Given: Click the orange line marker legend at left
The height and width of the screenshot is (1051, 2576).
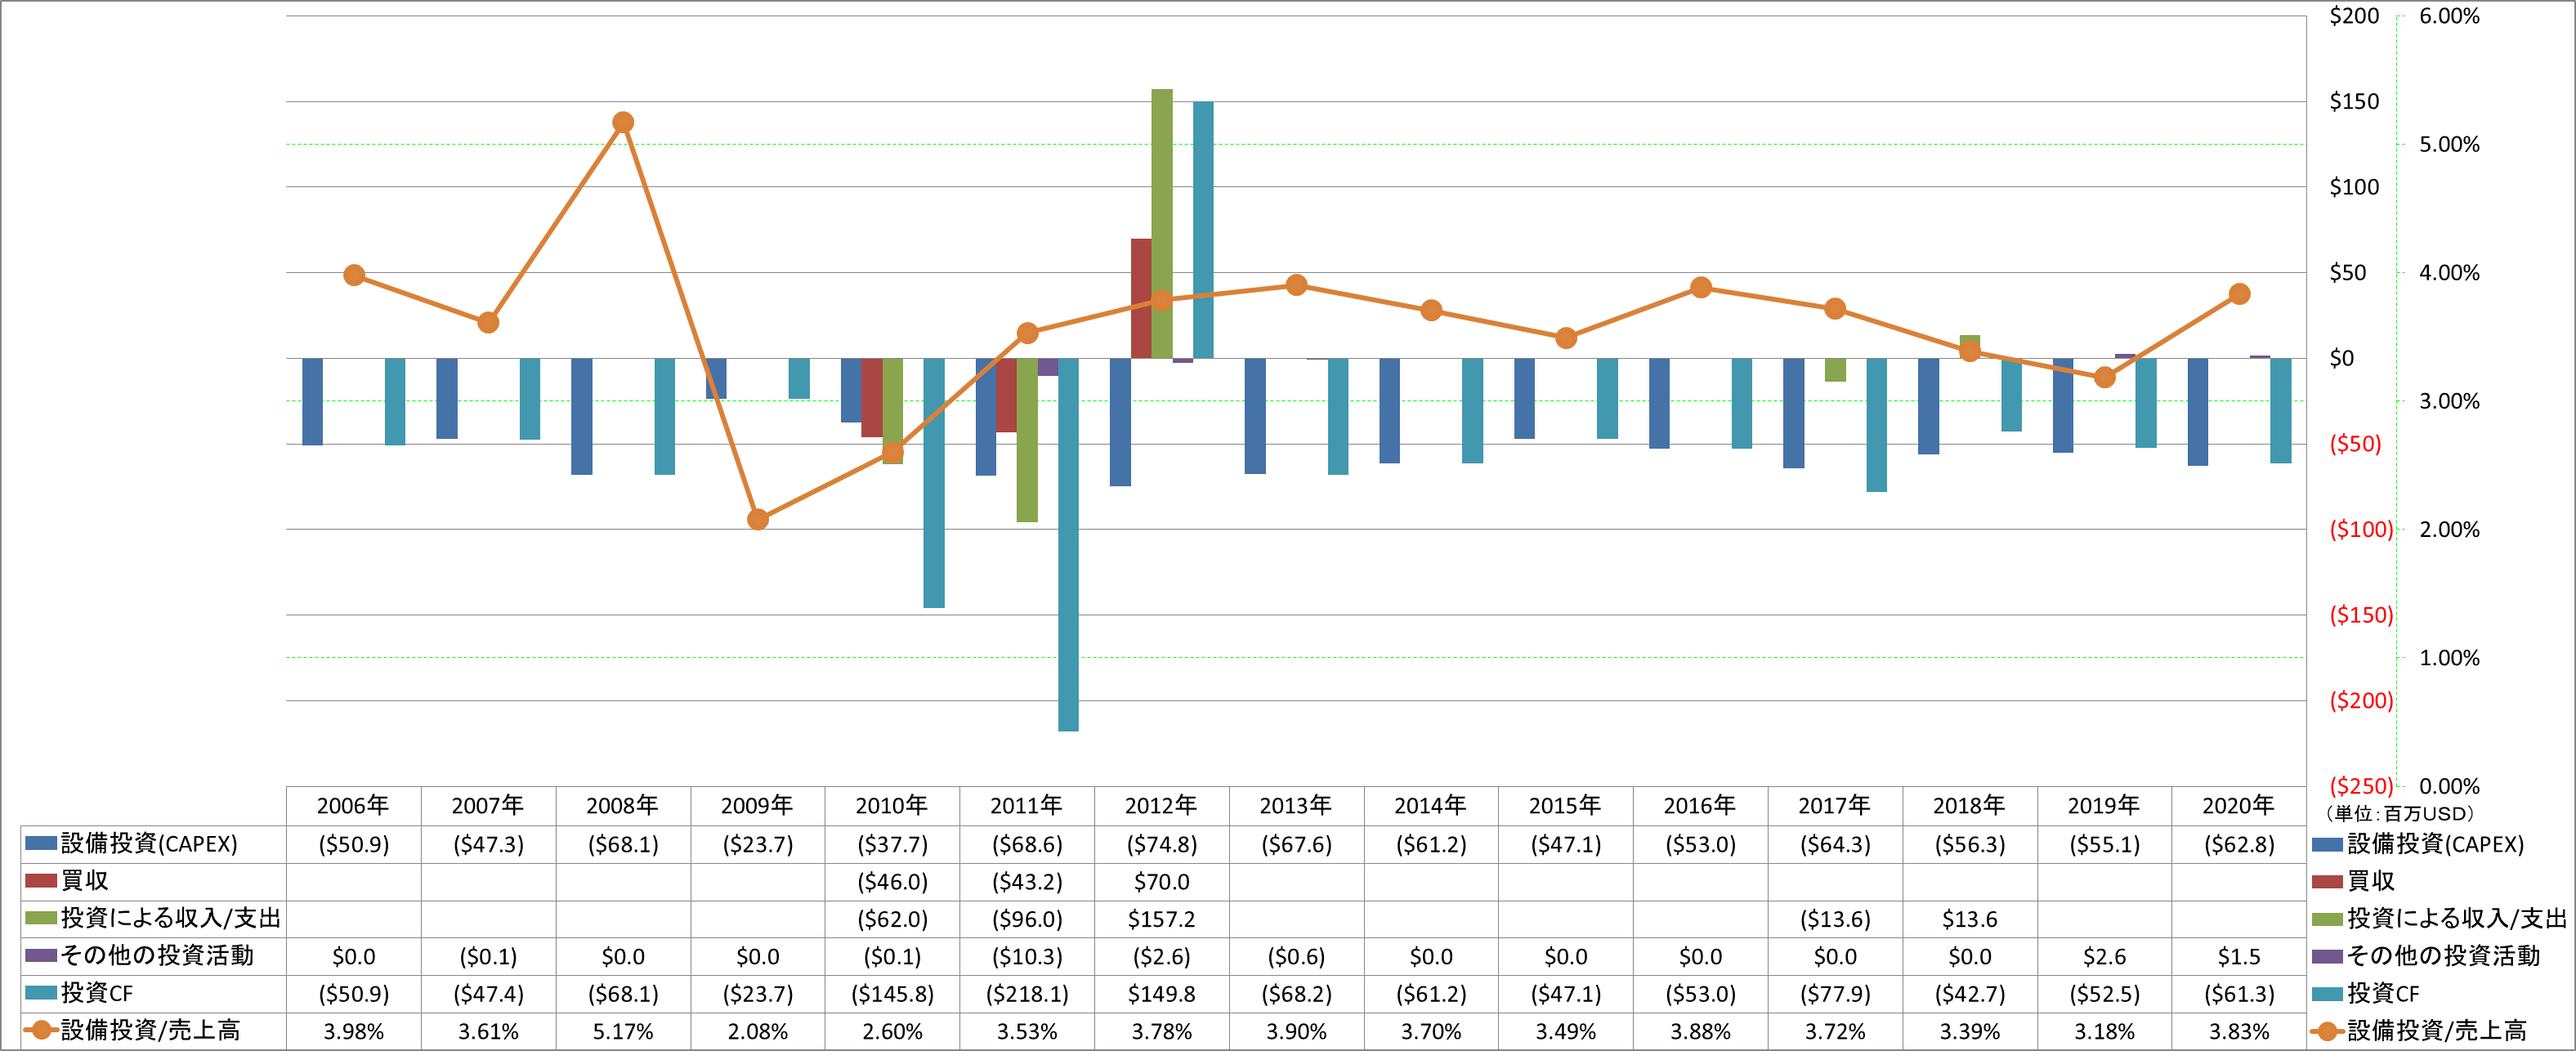Looking at the screenshot, I should click(x=40, y=1030).
